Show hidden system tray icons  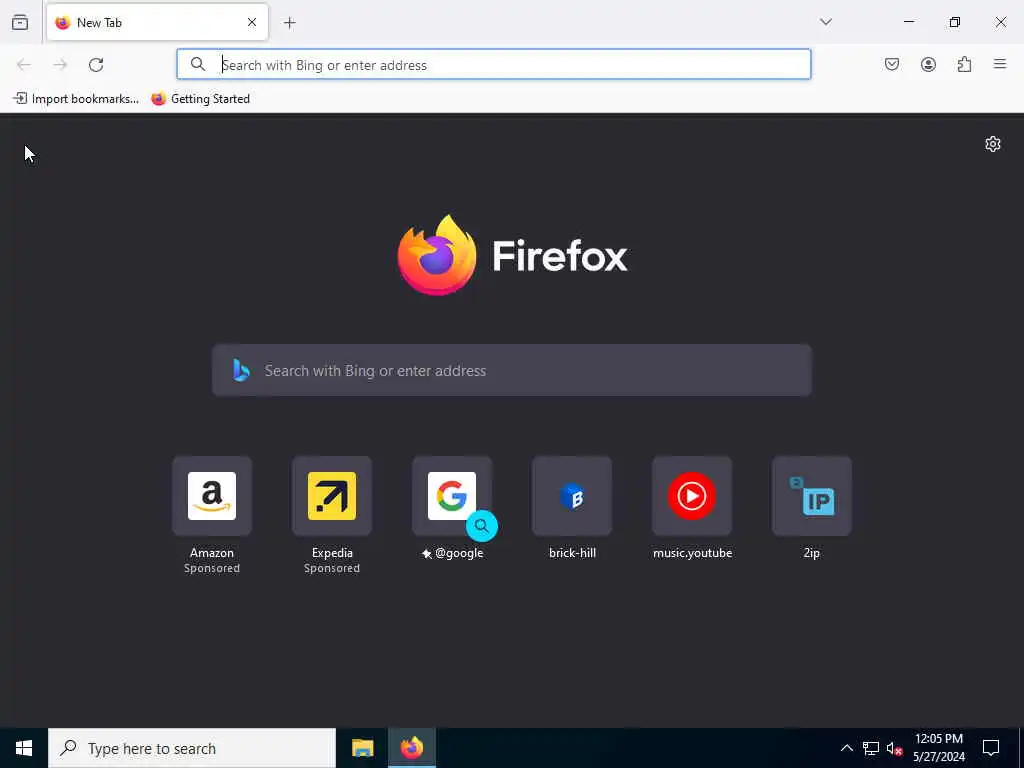point(846,748)
